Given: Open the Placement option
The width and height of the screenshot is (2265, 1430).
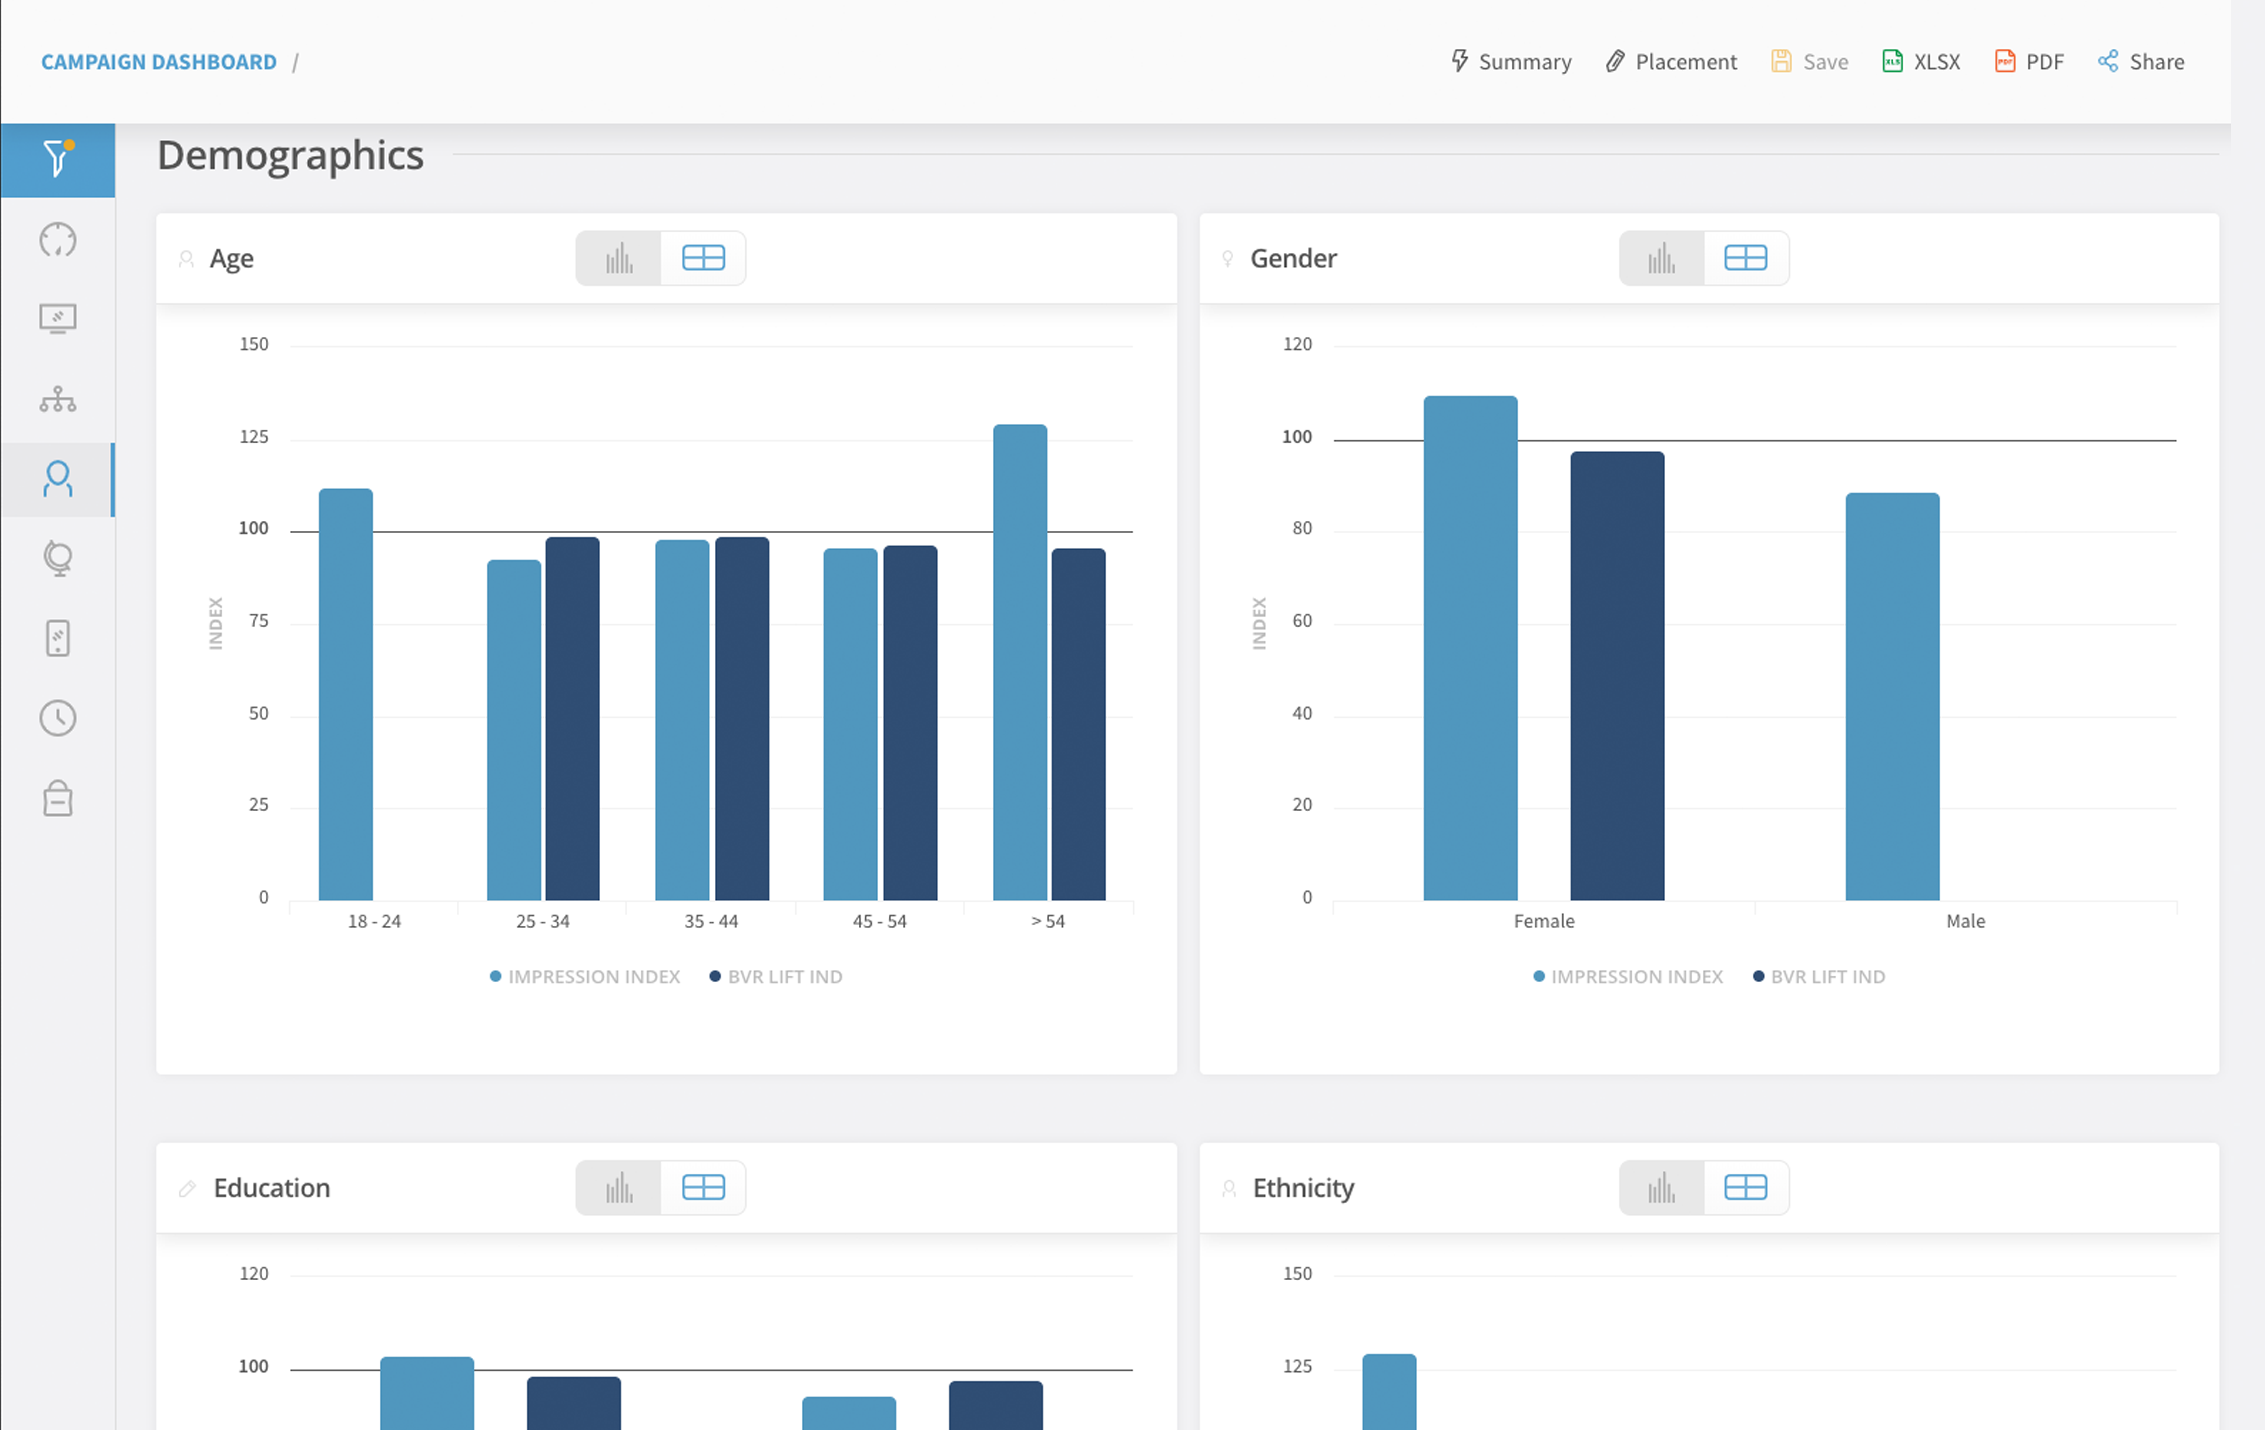Looking at the screenshot, I should coord(1671,61).
